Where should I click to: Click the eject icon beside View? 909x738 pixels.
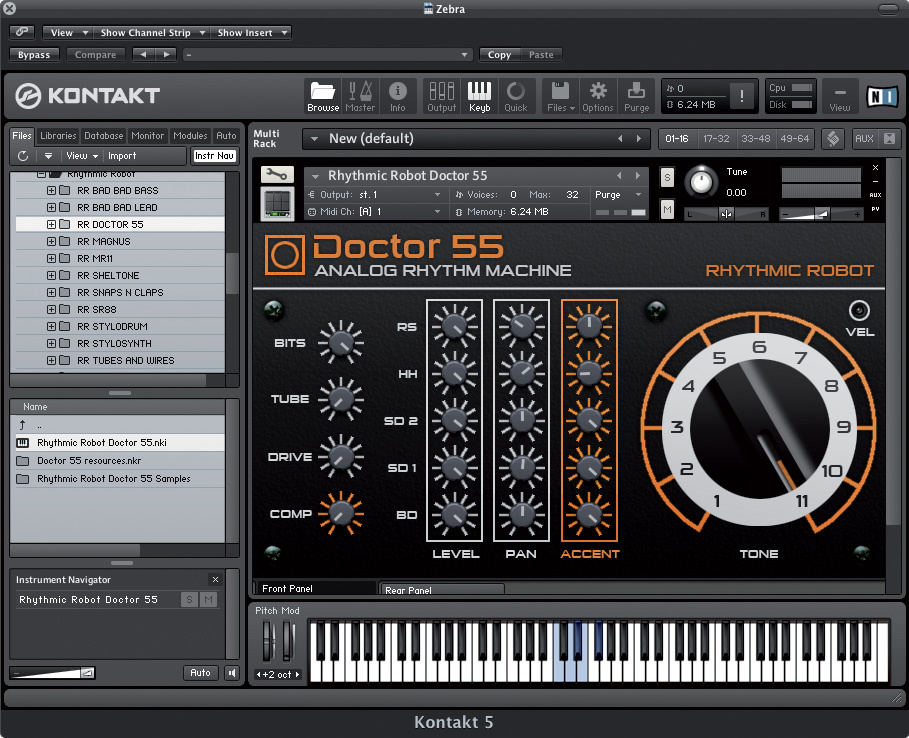[x=48, y=156]
